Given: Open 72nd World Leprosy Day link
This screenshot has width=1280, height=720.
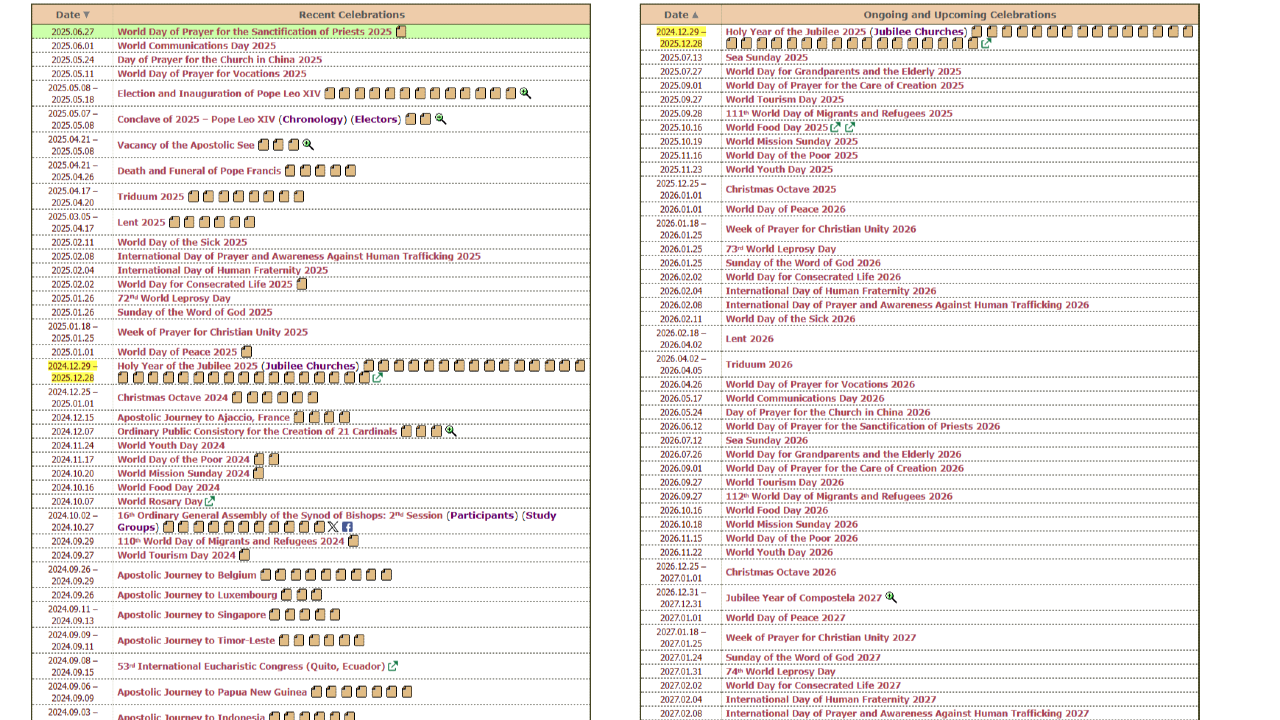Looking at the screenshot, I should [174, 299].
